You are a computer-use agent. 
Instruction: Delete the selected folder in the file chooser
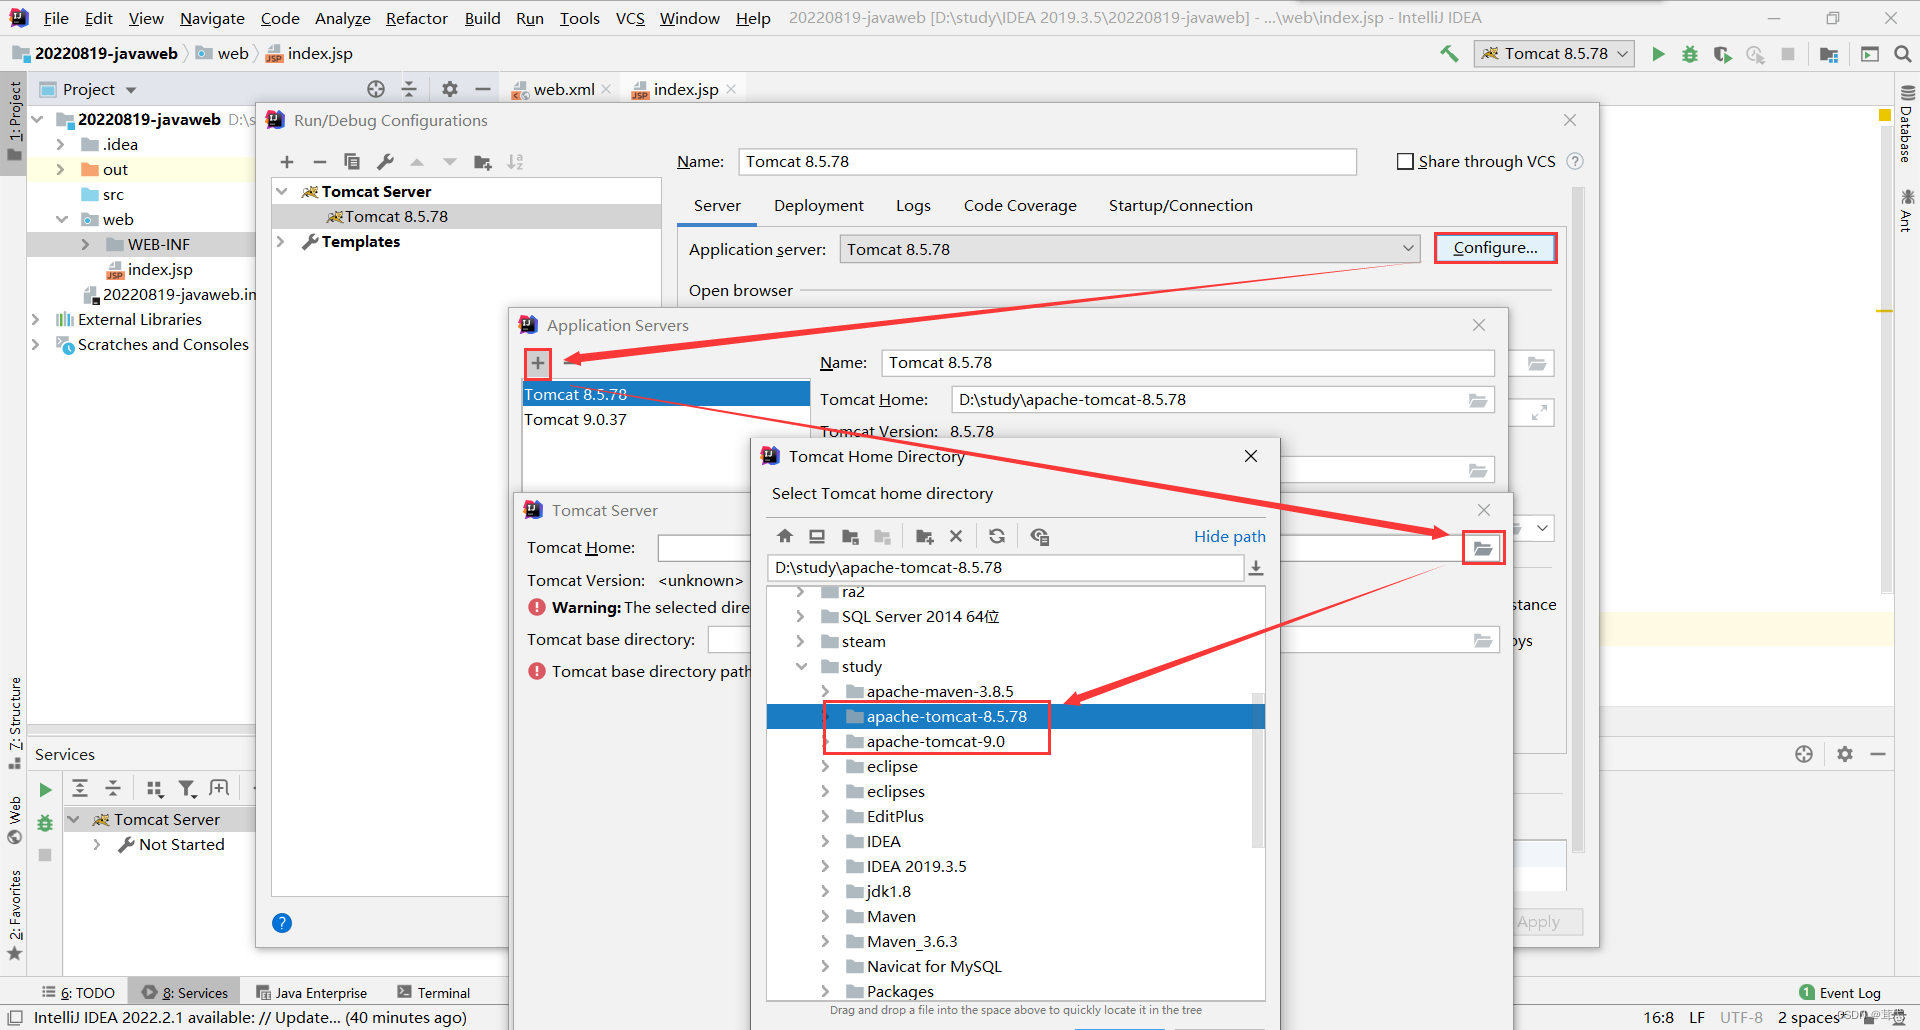(956, 537)
